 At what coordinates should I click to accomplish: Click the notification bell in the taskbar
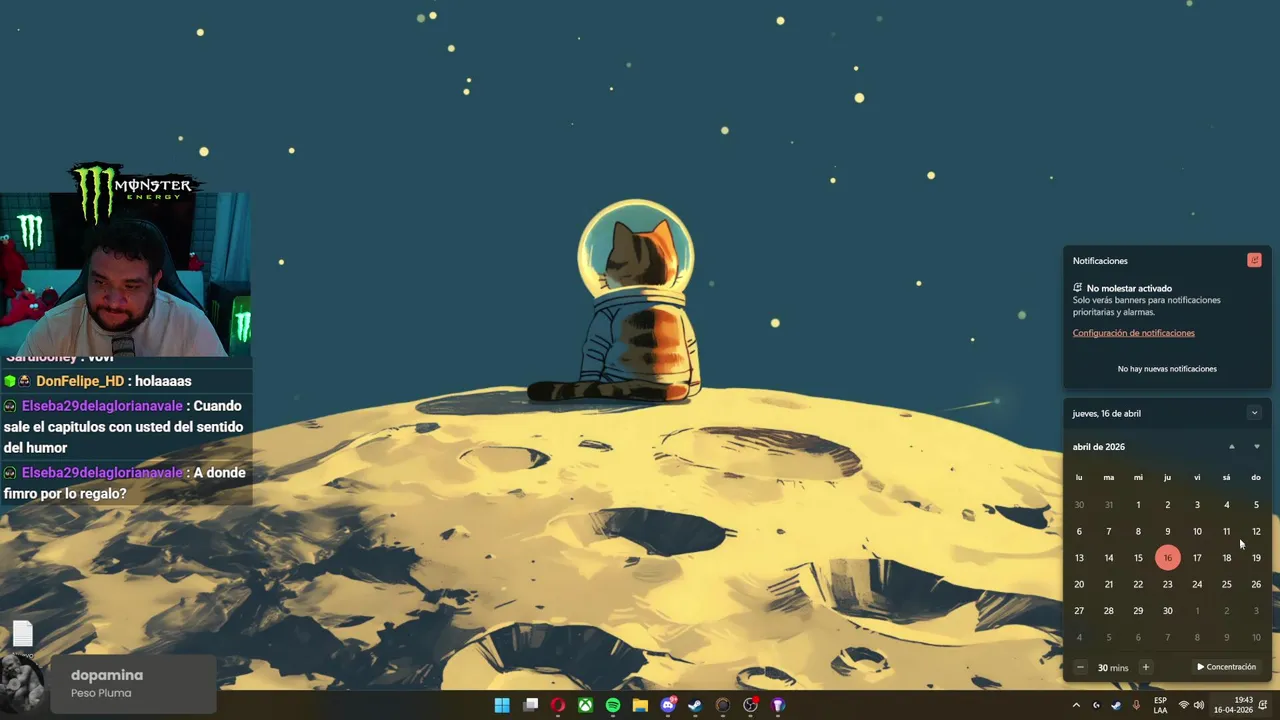click(x=1263, y=705)
